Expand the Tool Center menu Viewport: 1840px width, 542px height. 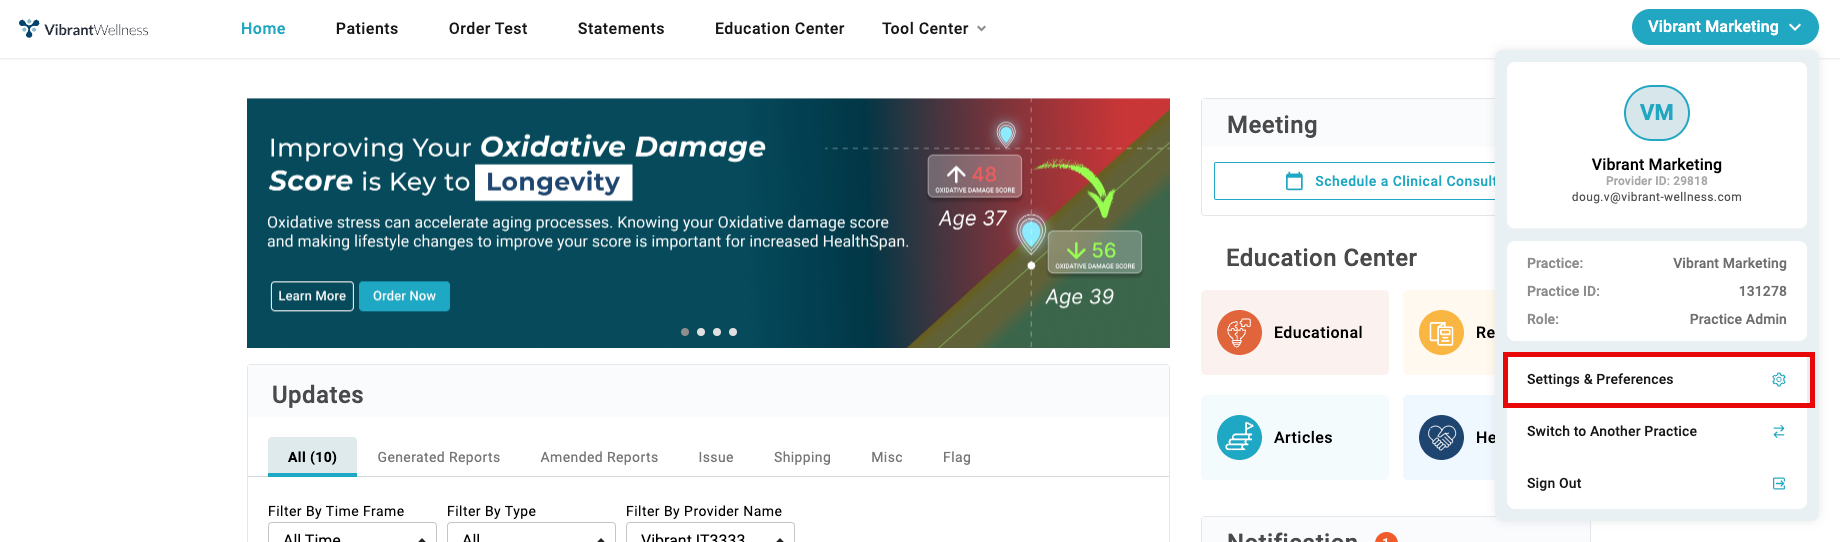(x=933, y=29)
